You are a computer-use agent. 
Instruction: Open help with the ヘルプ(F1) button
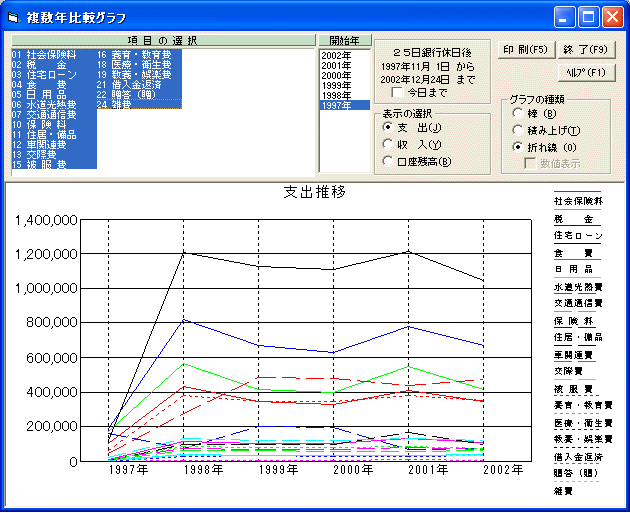tap(586, 72)
